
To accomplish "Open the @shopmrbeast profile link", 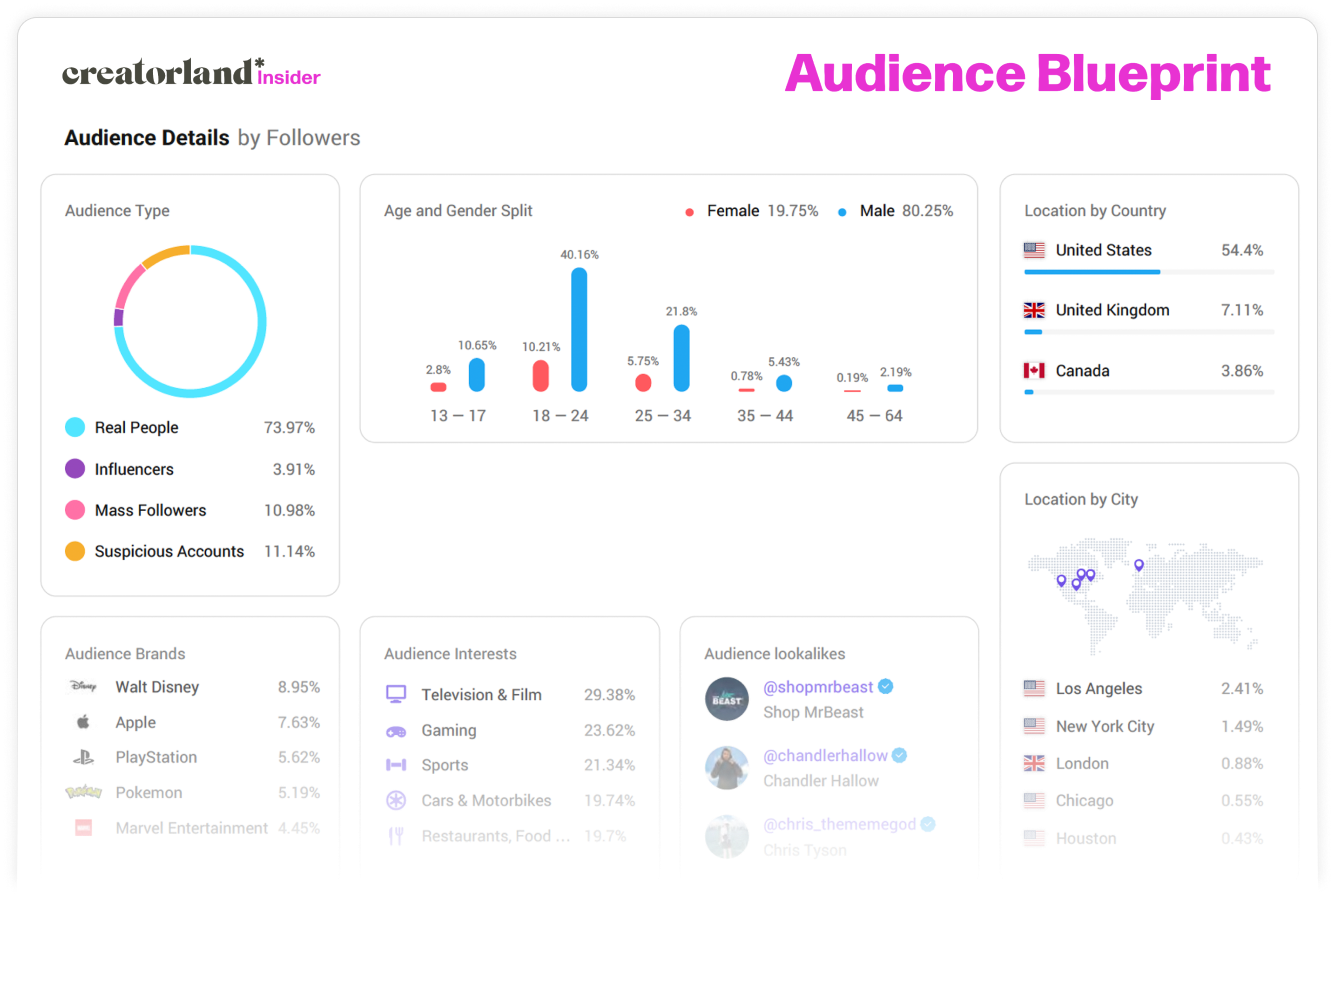I will pos(818,687).
